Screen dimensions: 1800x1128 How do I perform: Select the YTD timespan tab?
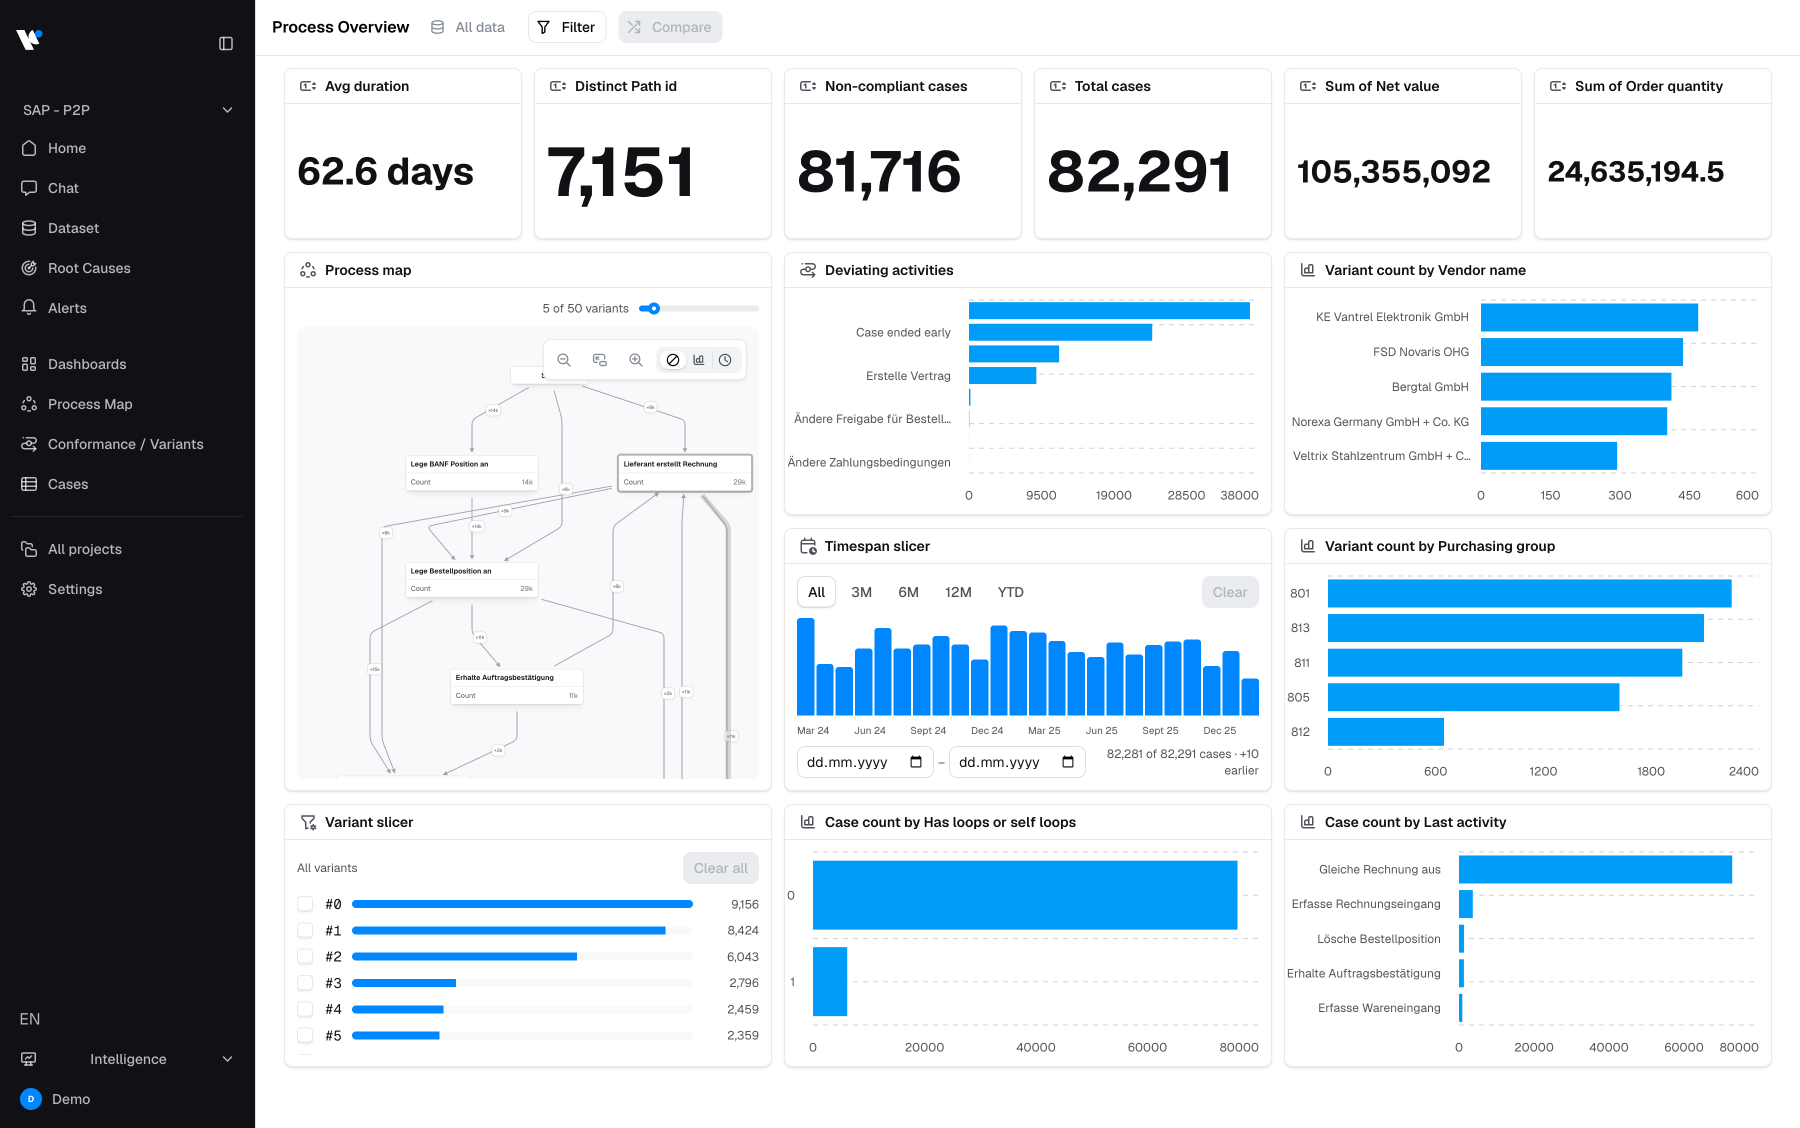pos(1011,592)
